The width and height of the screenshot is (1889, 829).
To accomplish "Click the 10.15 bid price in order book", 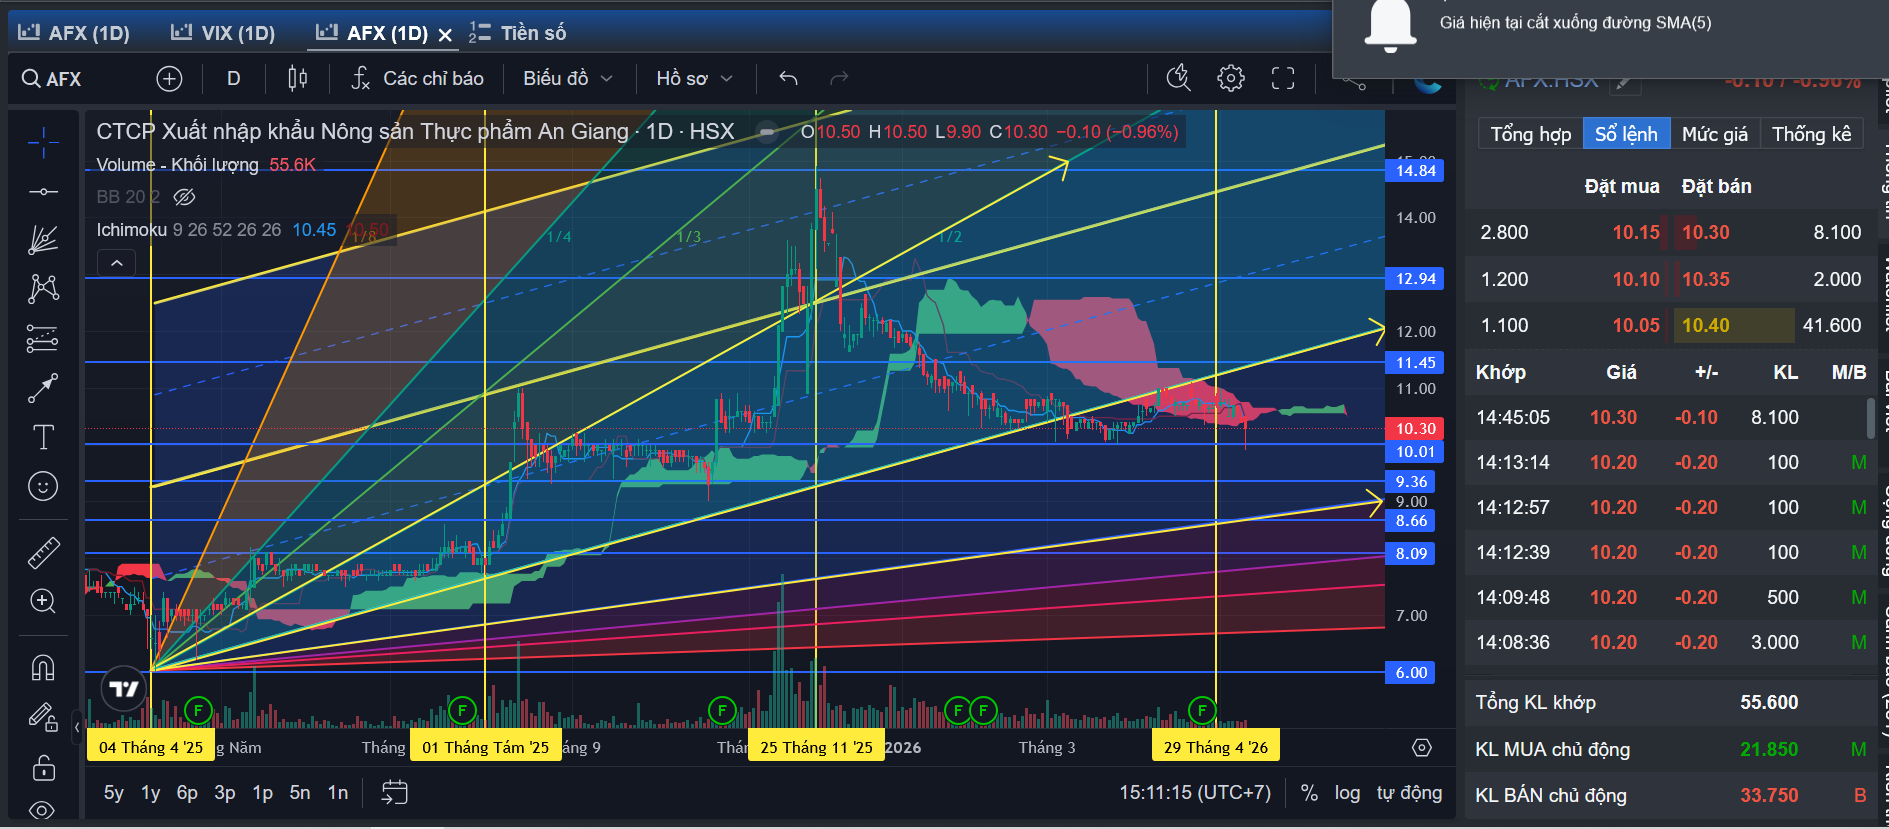I will click(1636, 233).
